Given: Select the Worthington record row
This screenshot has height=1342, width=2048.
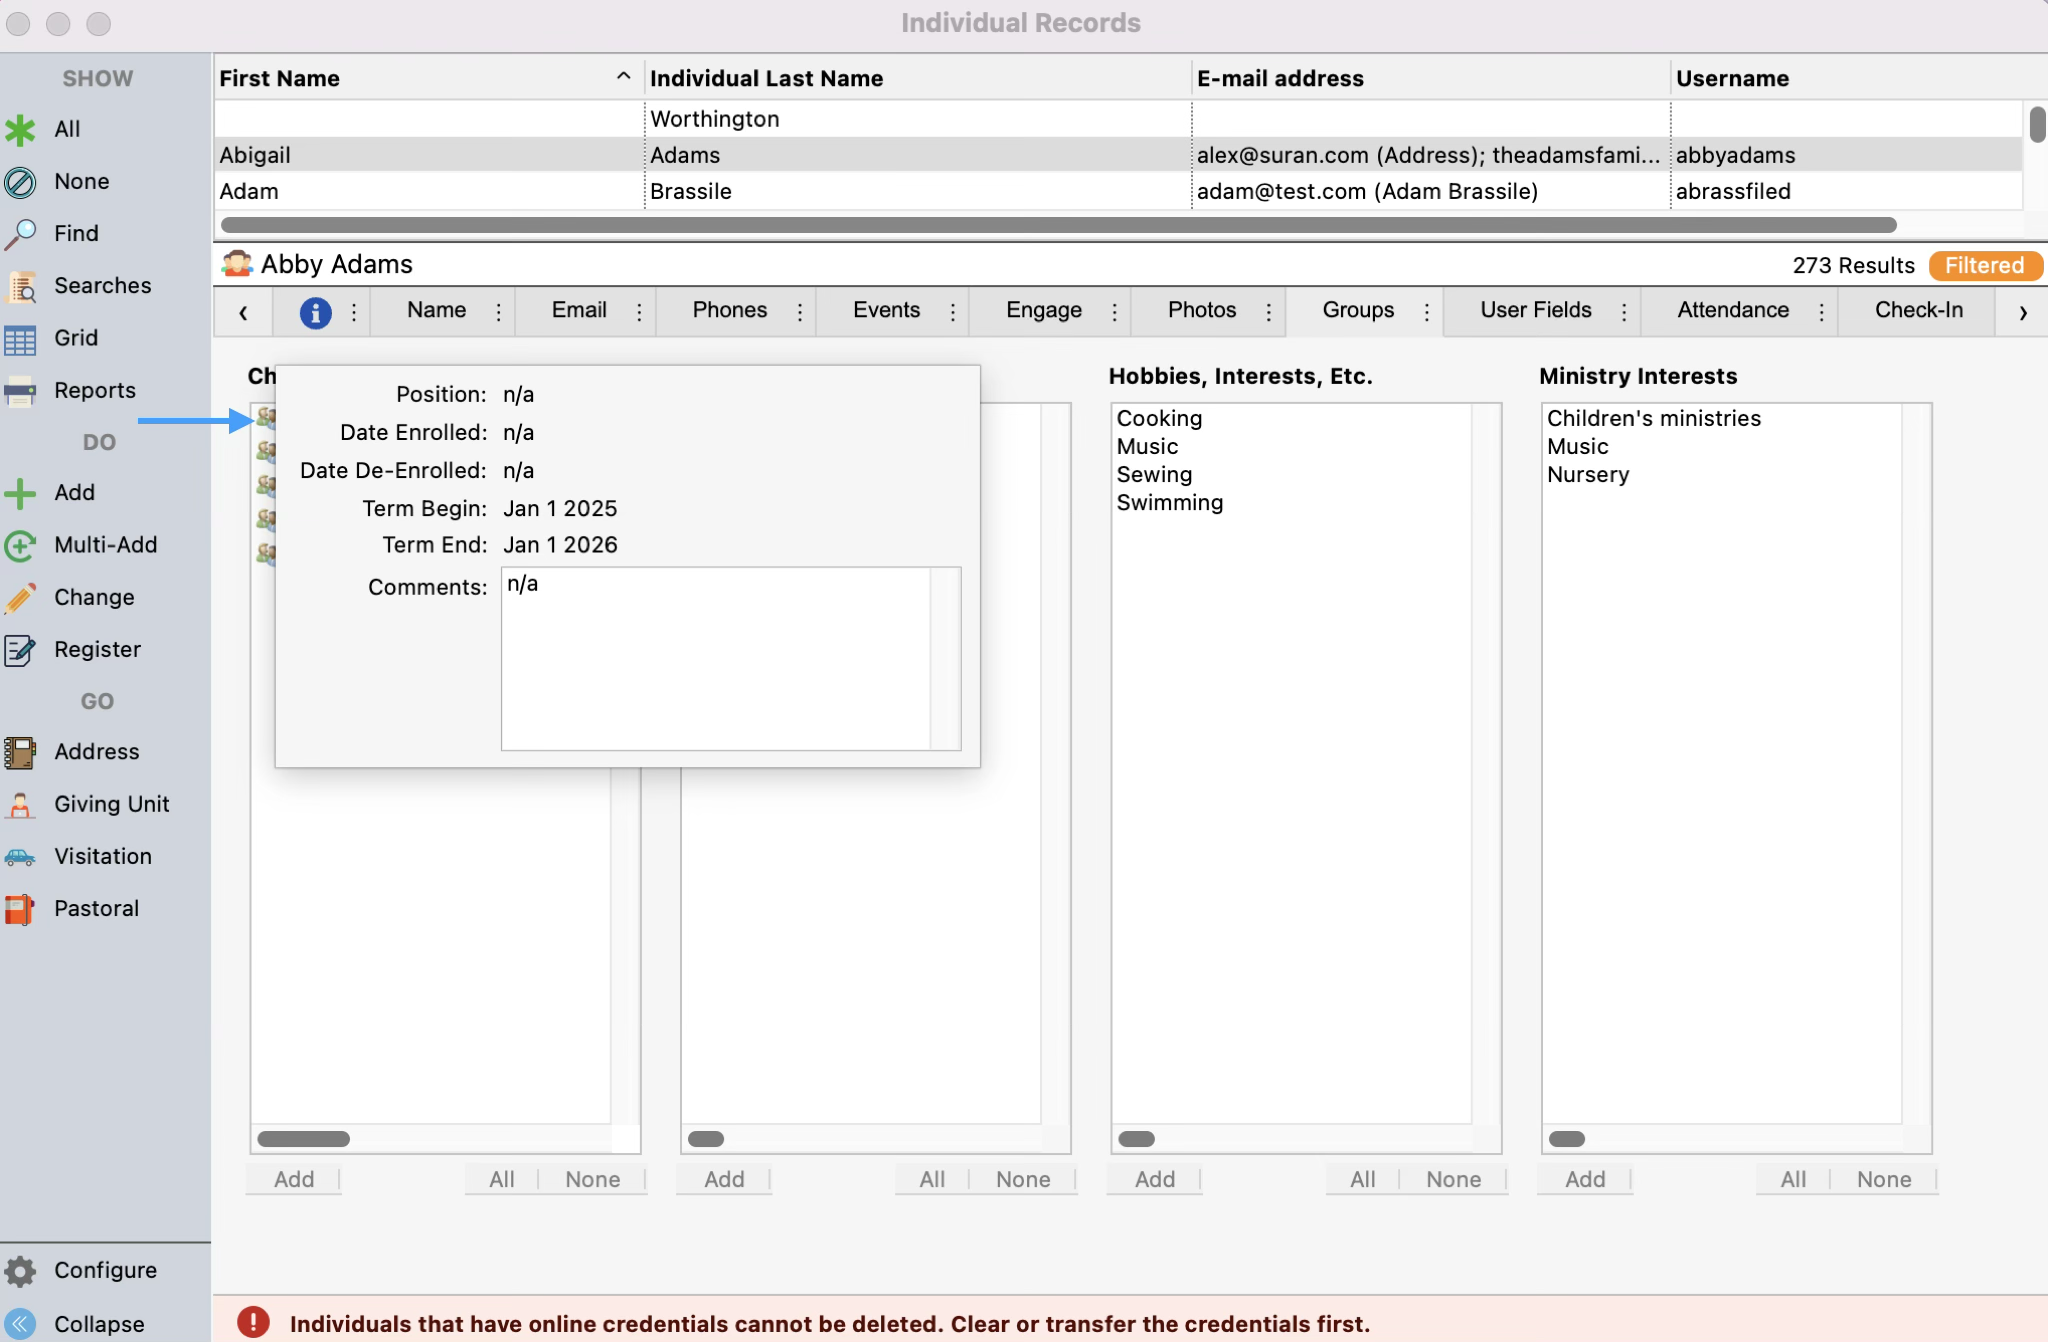Looking at the screenshot, I should tap(1118, 119).
